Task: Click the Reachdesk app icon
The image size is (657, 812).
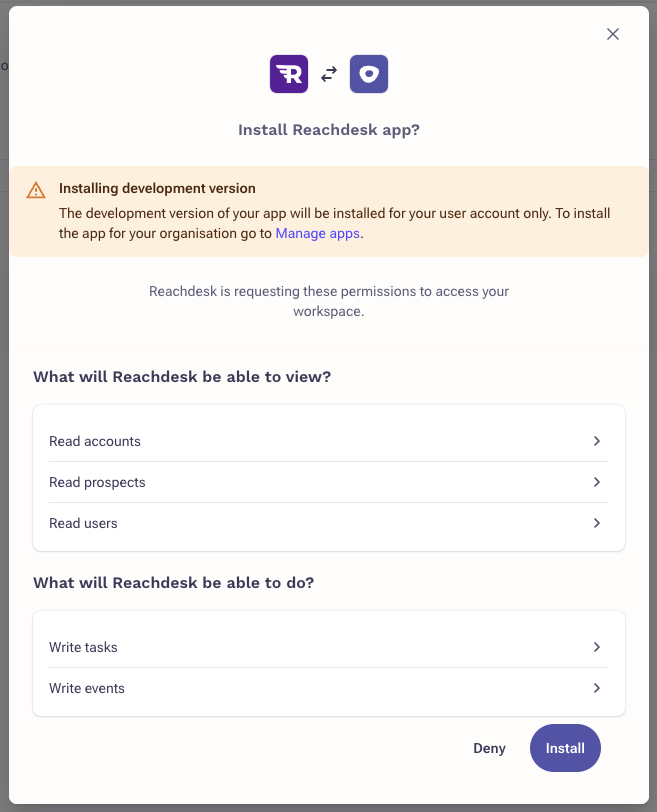Action: pos(289,73)
